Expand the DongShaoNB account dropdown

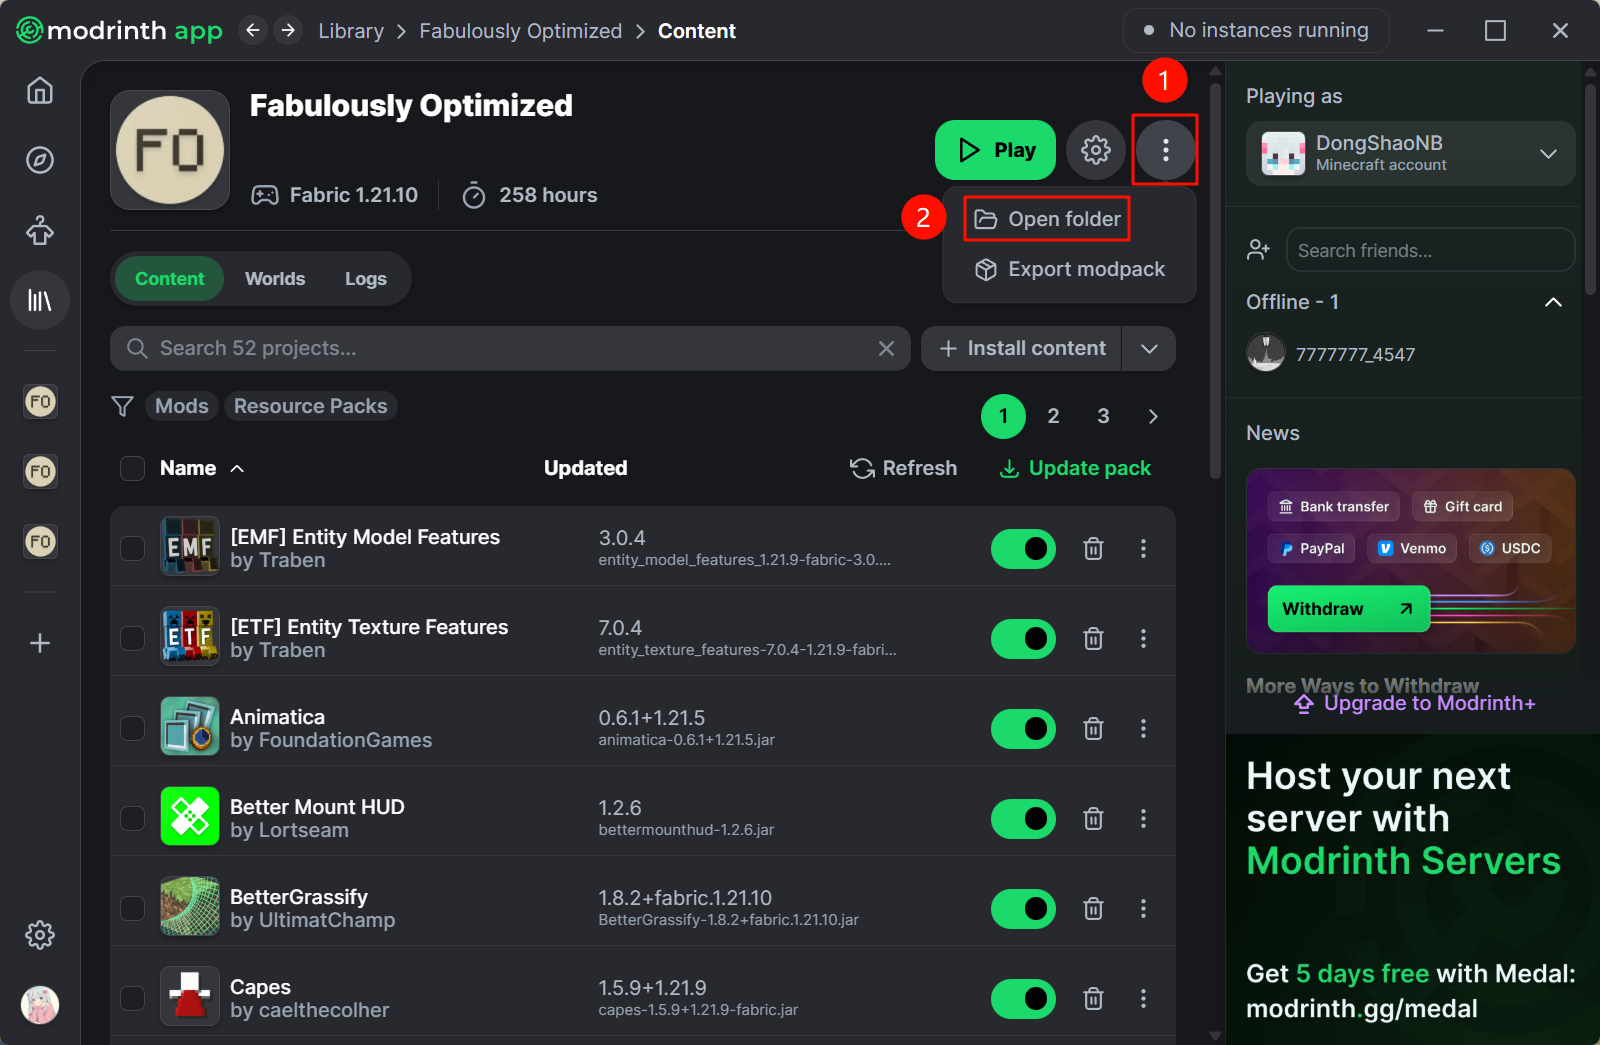pyautogui.click(x=1548, y=154)
